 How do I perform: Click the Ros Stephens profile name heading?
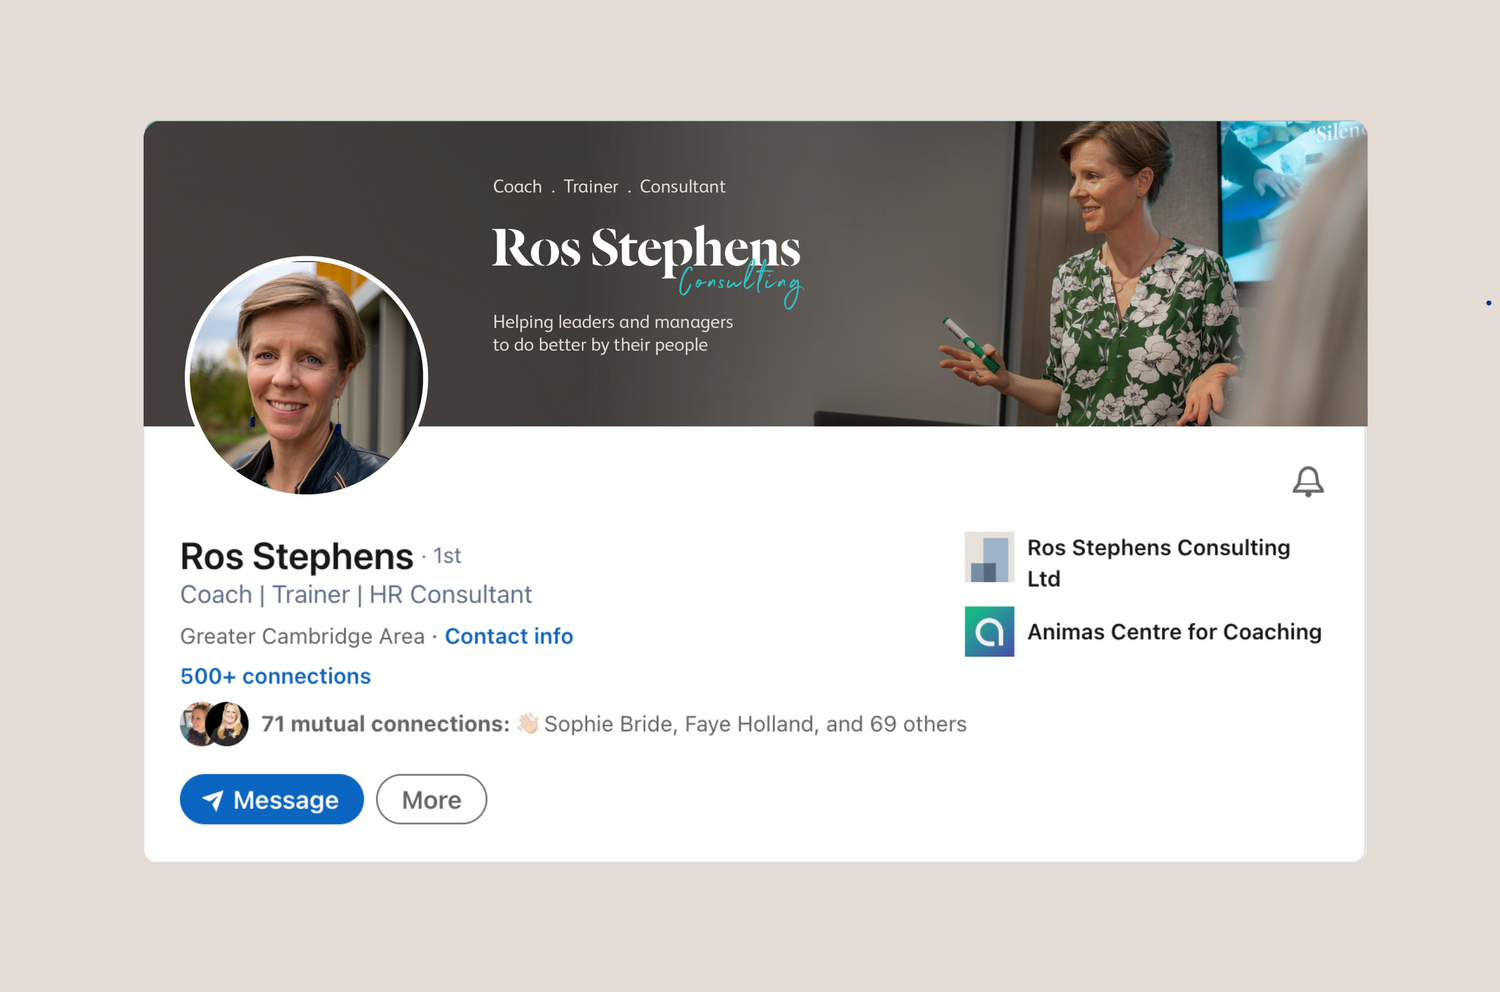(x=296, y=556)
